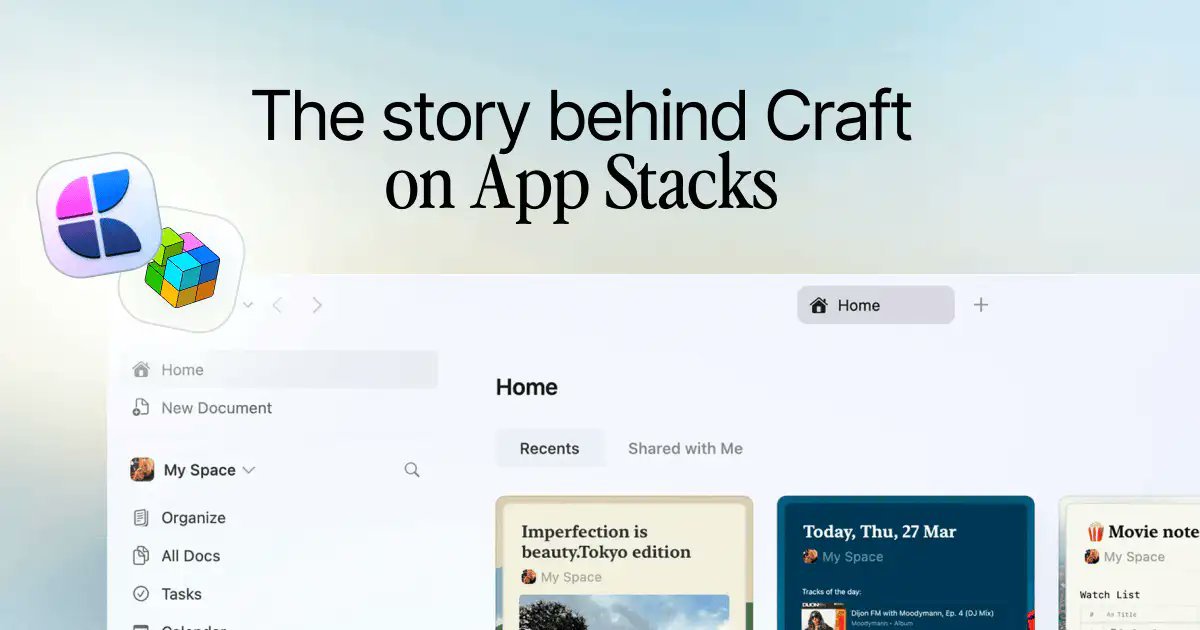The width and height of the screenshot is (1200, 630).
Task: Open the Imperfection is beauty document card
Action: point(624,563)
